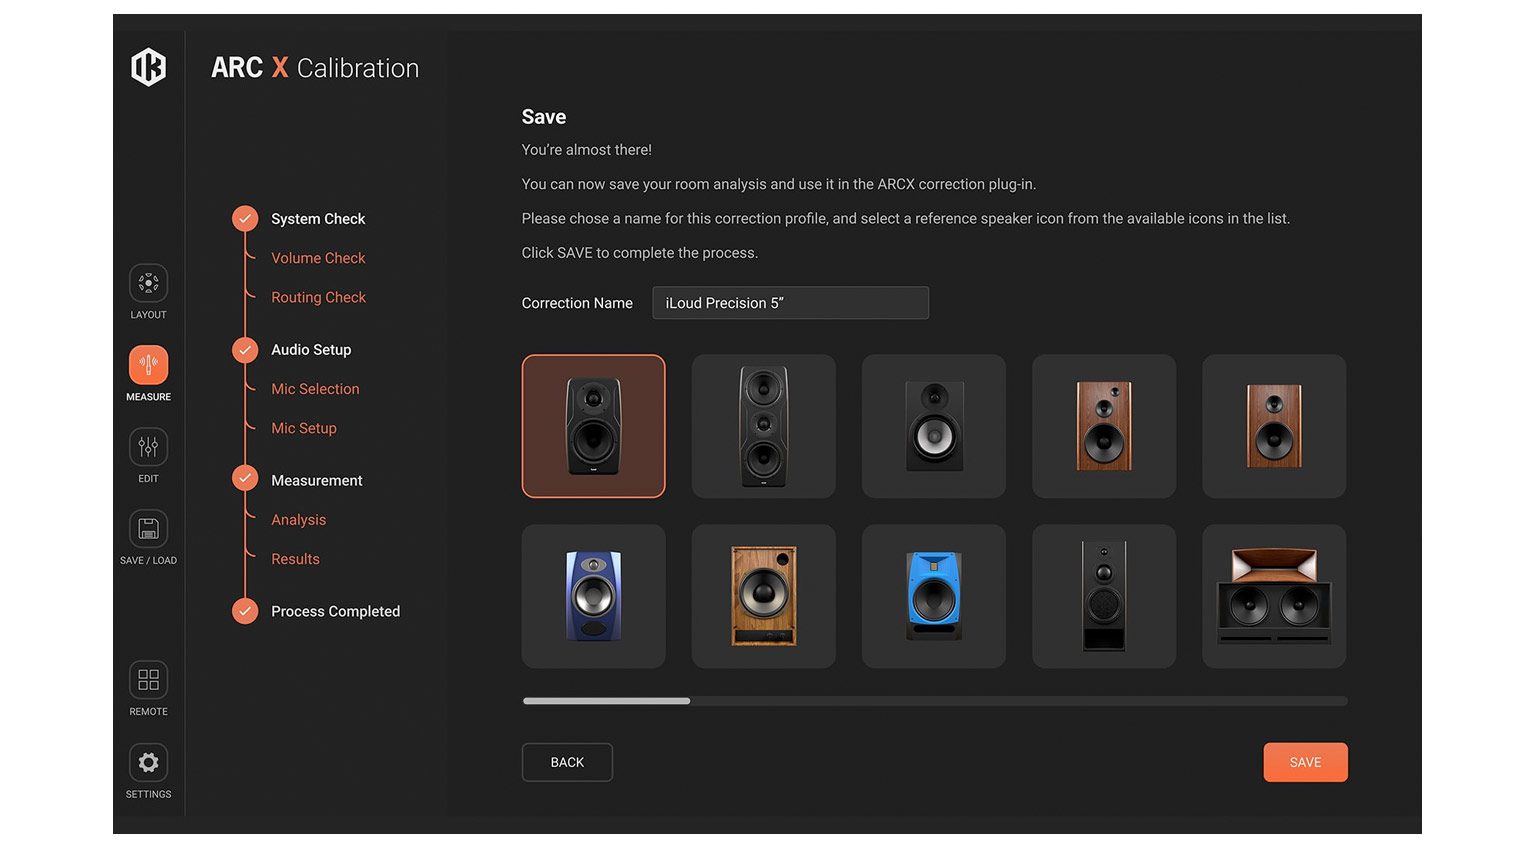Image resolution: width=1540 pixels, height=850 pixels.
Task: Select the vintage wood cabinet speaker icon
Action: tap(763, 596)
